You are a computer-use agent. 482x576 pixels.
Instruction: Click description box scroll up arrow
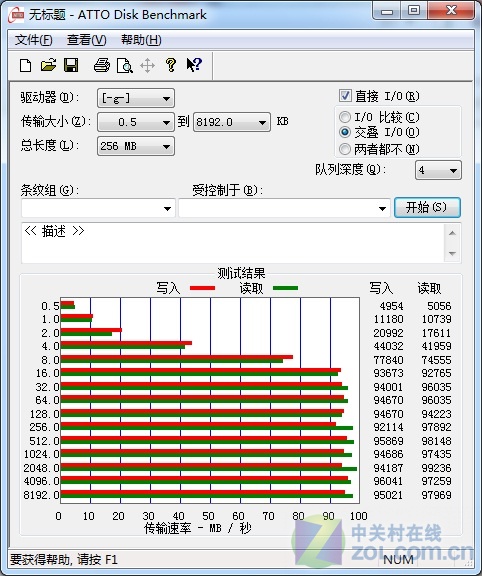pos(452,233)
